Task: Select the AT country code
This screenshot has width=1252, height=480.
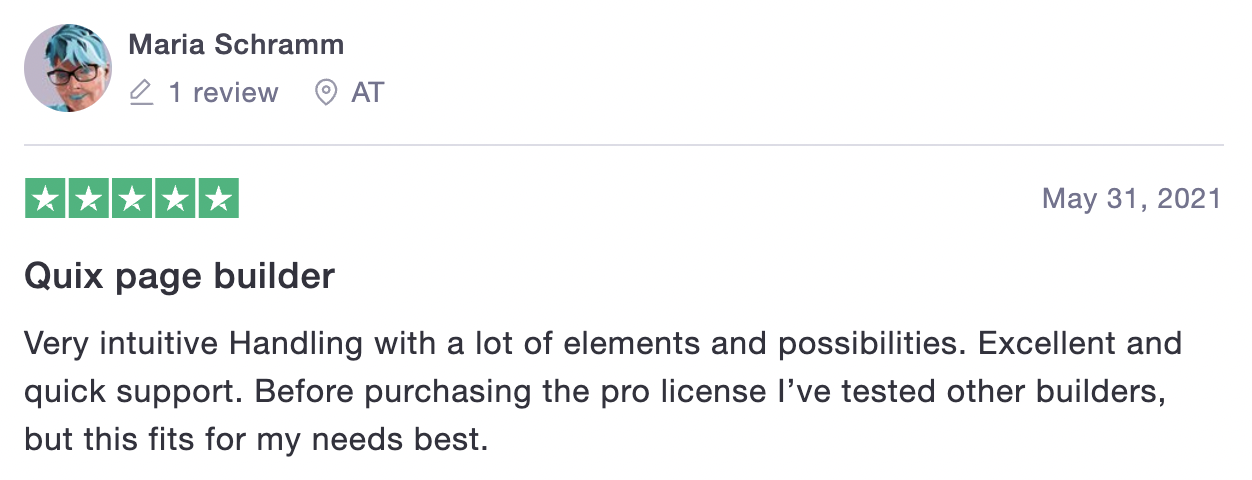Action: pos(367,93)
